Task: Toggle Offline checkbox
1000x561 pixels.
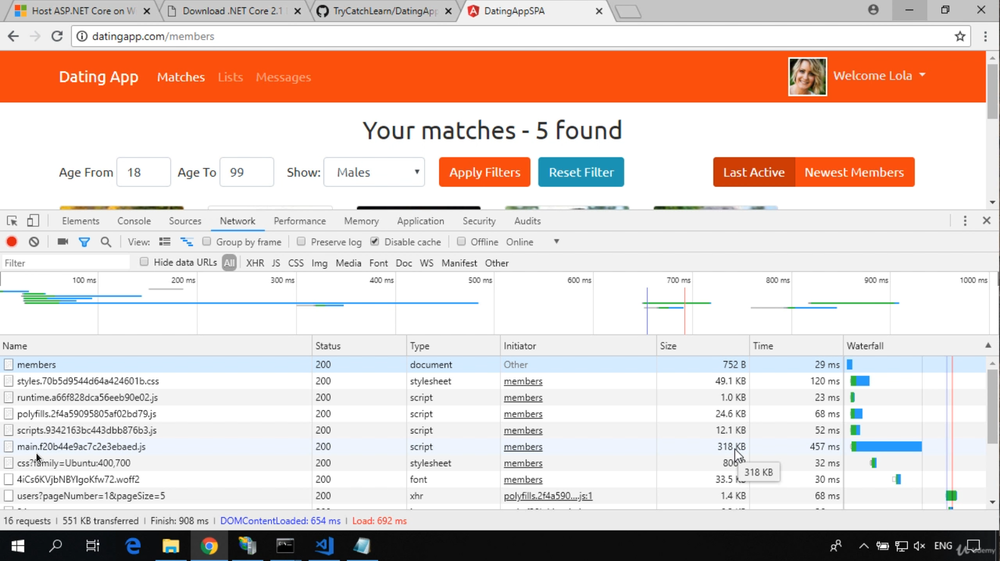Action: (x=461, y=242)
